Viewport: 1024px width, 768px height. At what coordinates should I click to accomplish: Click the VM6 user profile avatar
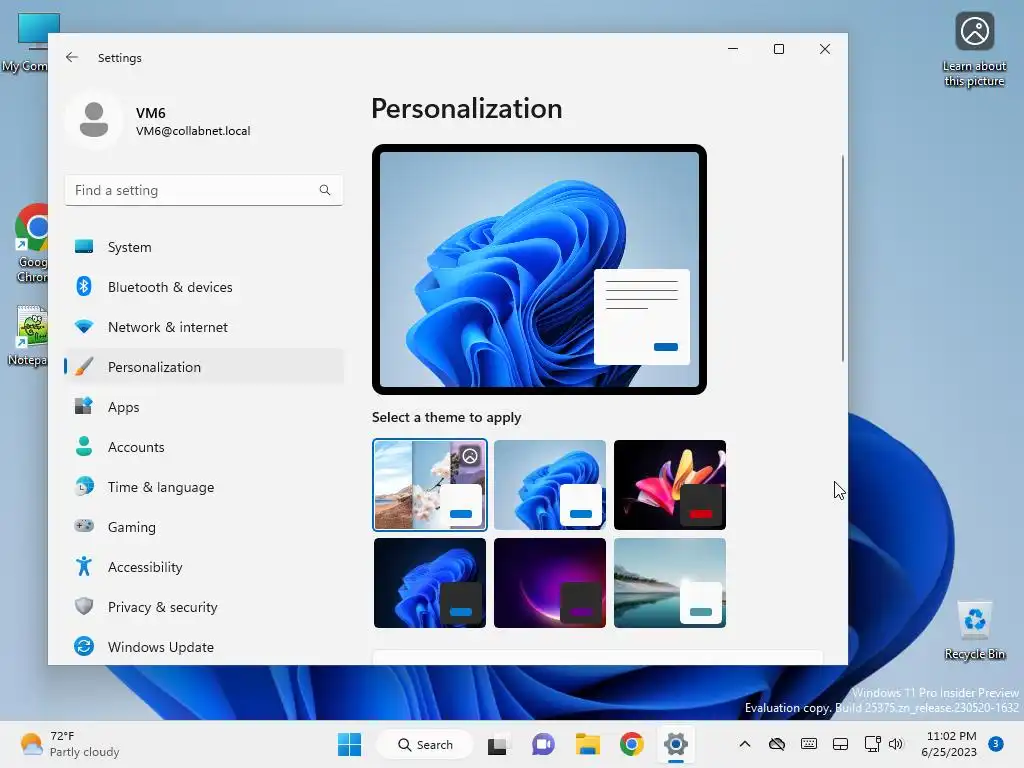coord(94,120)
